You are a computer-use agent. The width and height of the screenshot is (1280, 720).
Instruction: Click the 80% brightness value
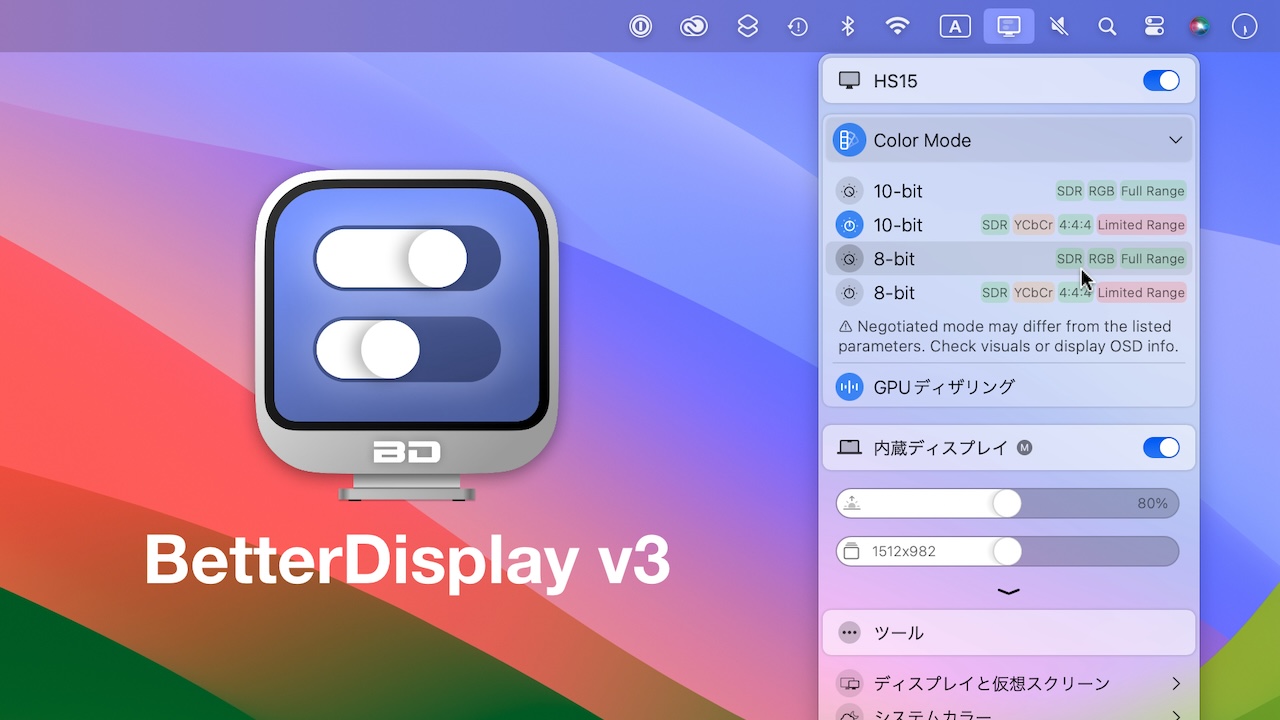1152,503
